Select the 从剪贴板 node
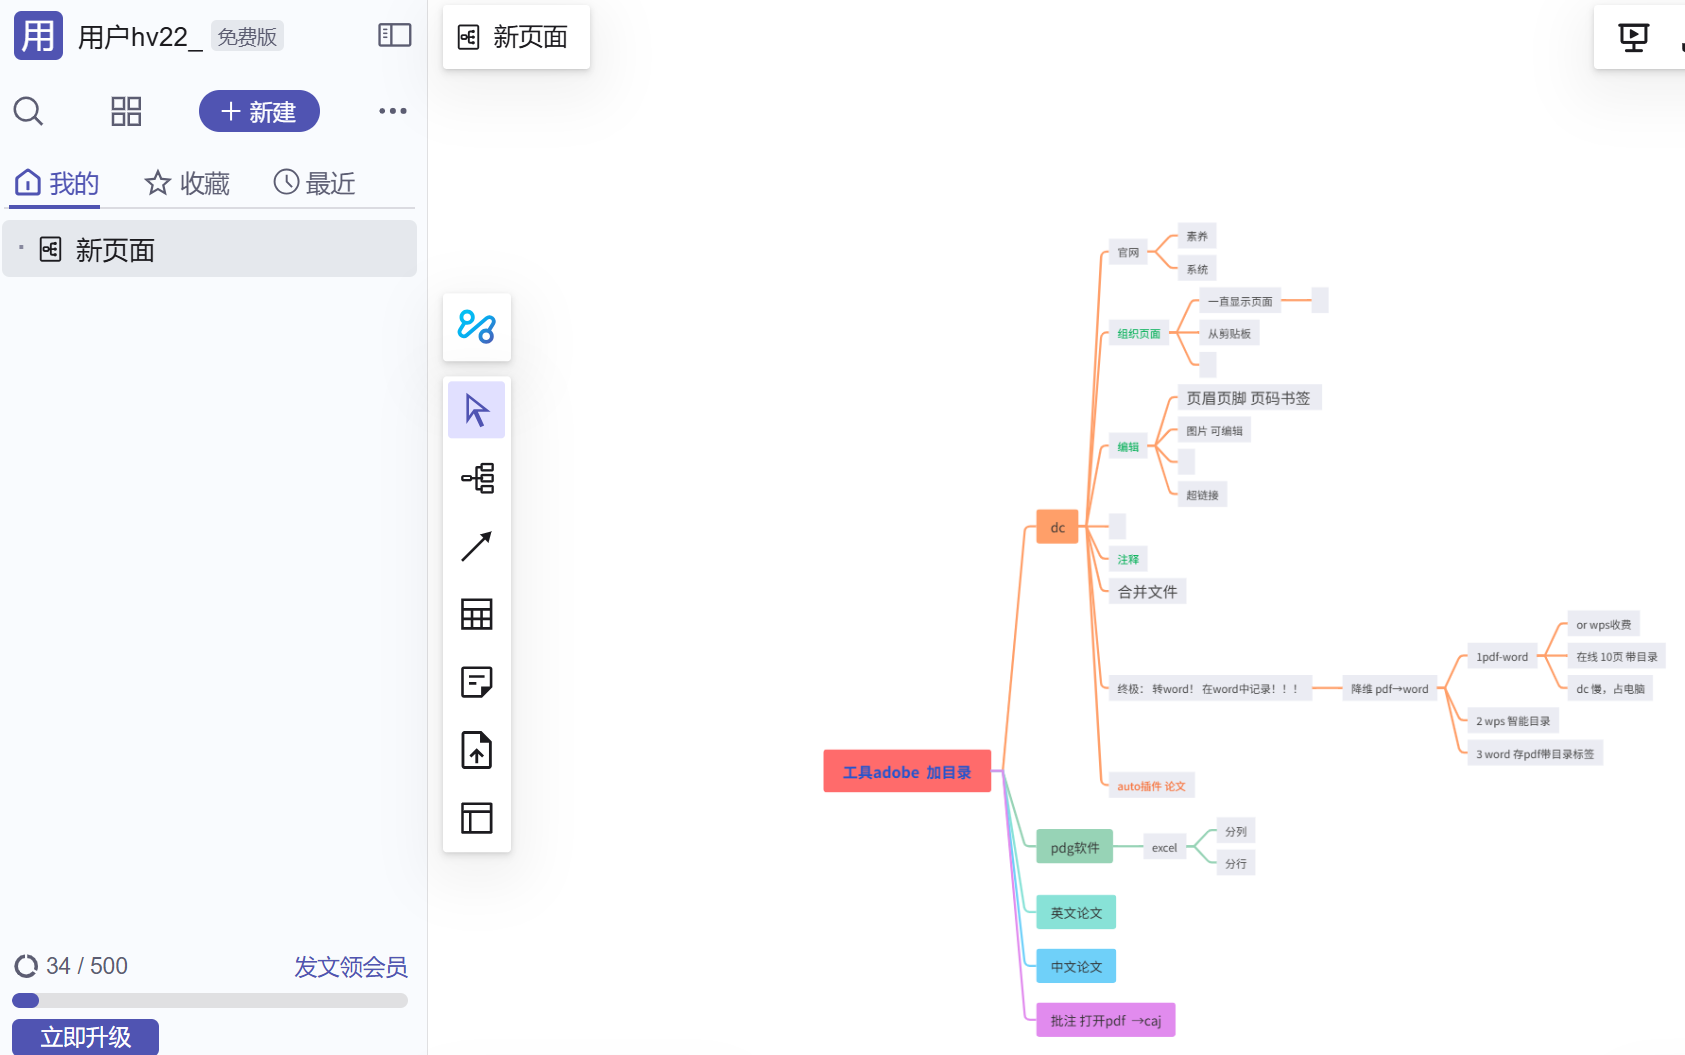 [1229, 333]
